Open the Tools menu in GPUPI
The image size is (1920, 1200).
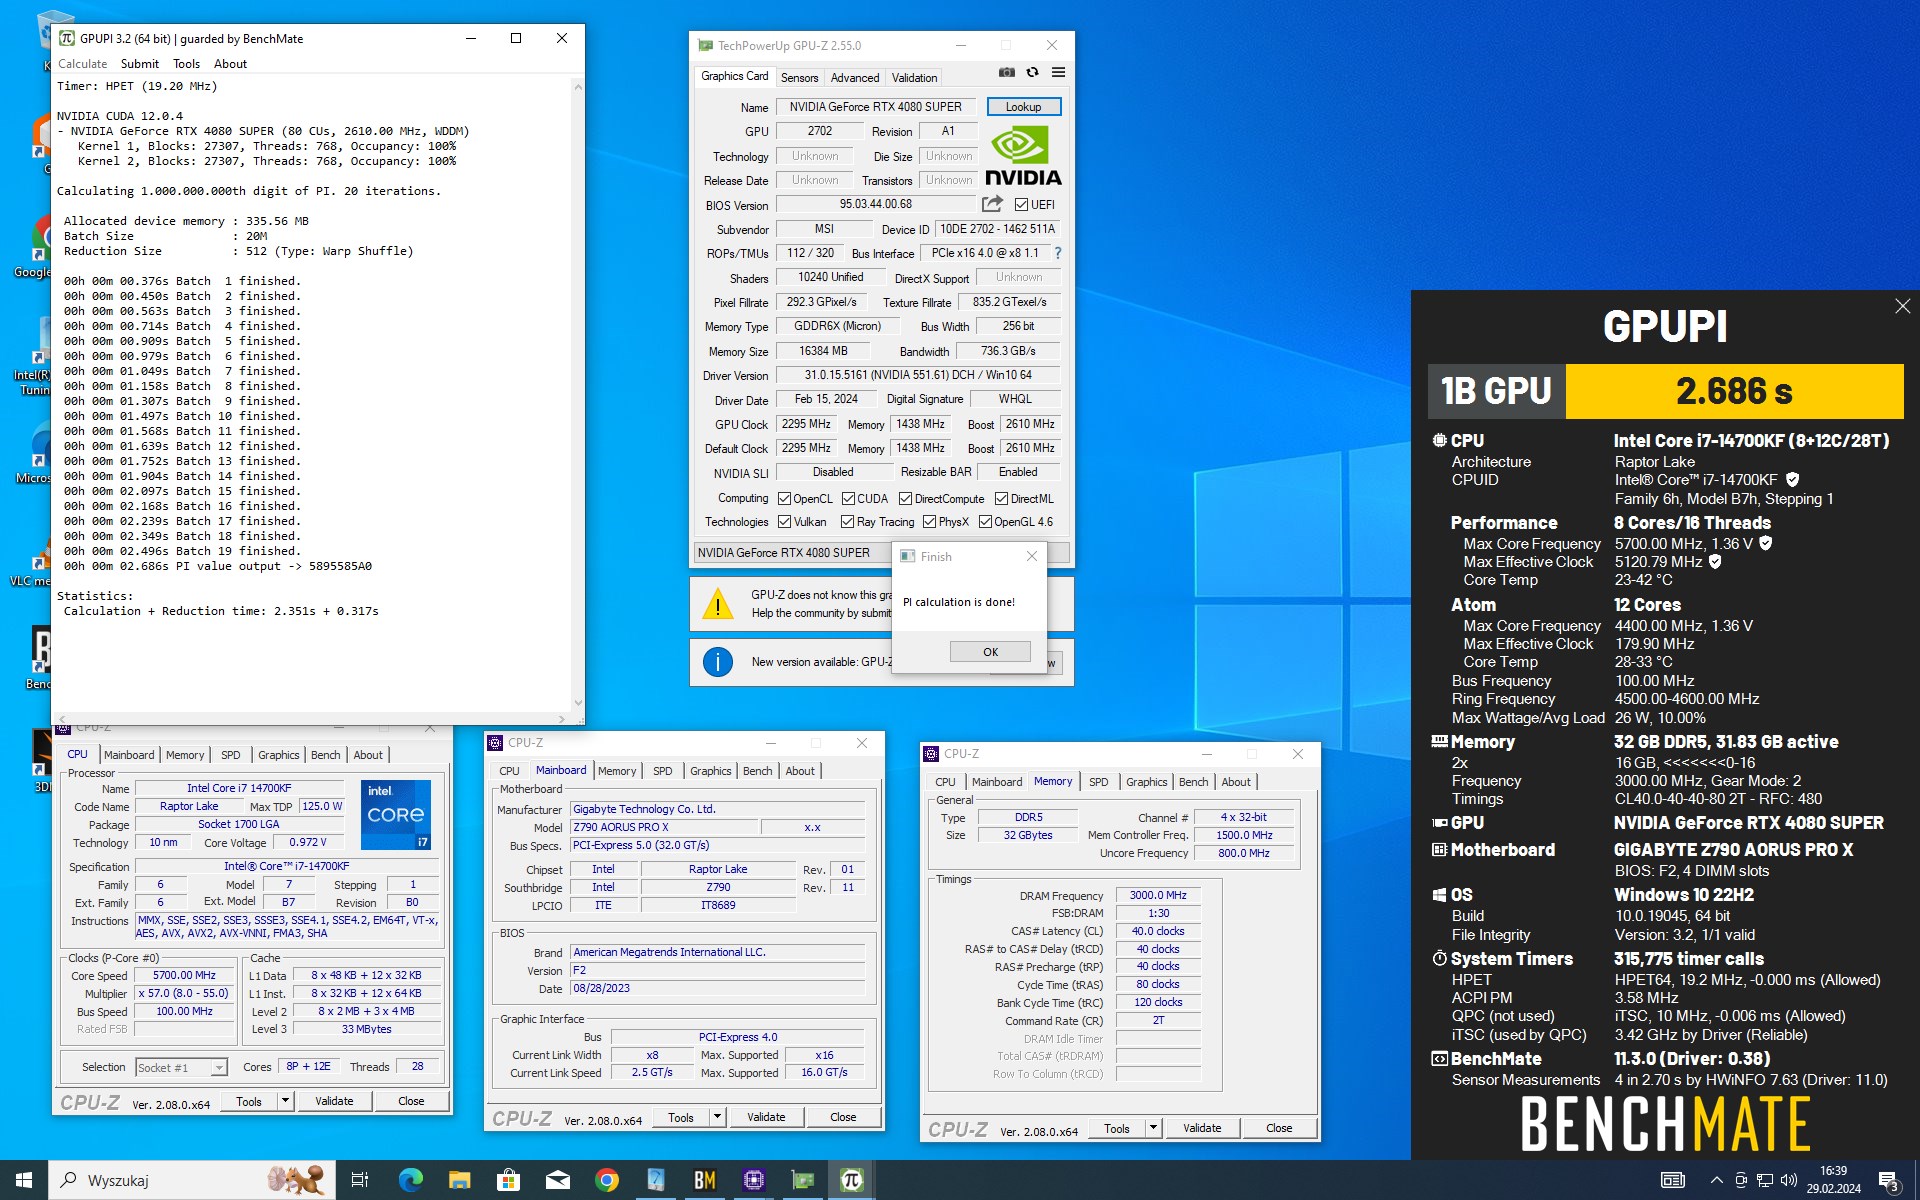(x=187, y=64)
